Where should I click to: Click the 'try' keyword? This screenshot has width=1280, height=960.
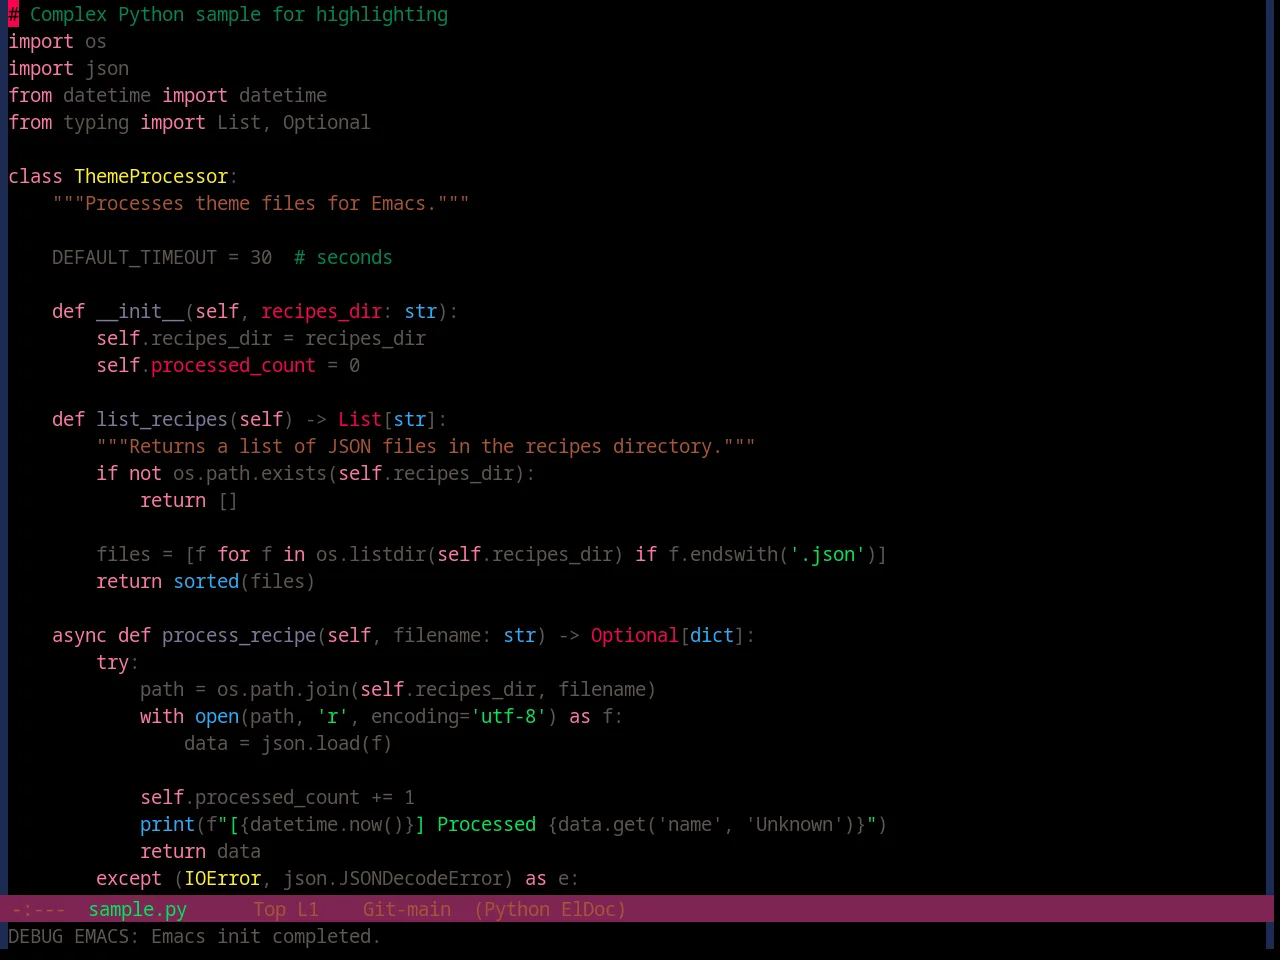point(112,662)
